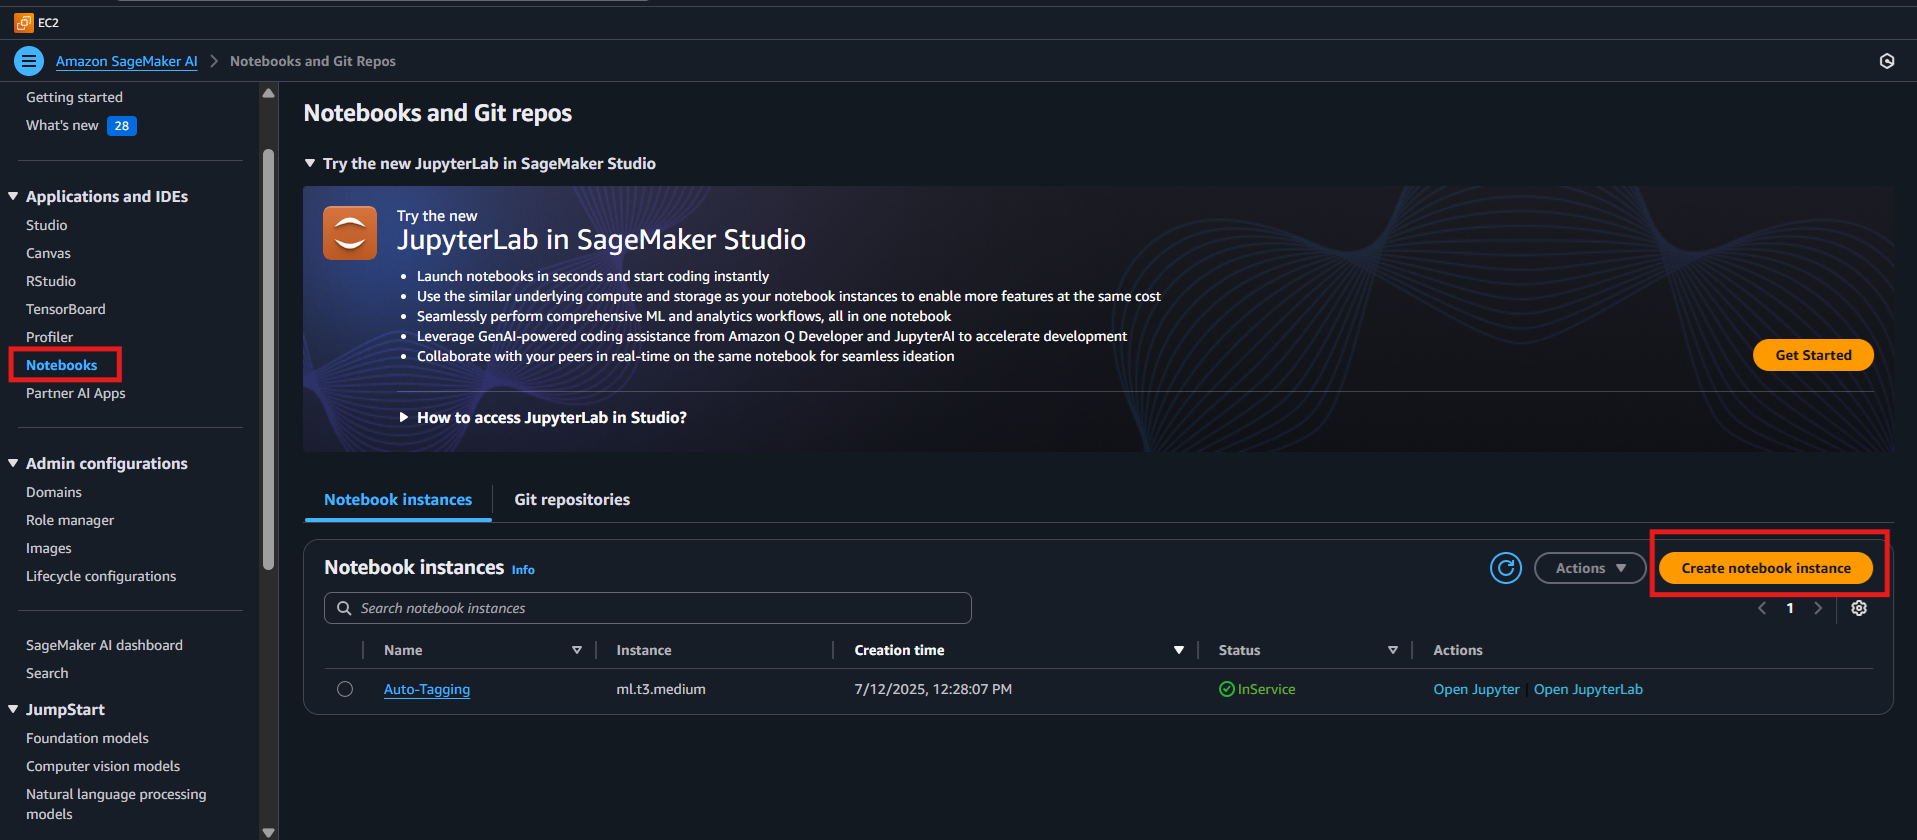Image resolution: width=1917 pixels, height=840 pixels.
Task: Click the Search notebook instances field
Action: [x=648, y=608]
